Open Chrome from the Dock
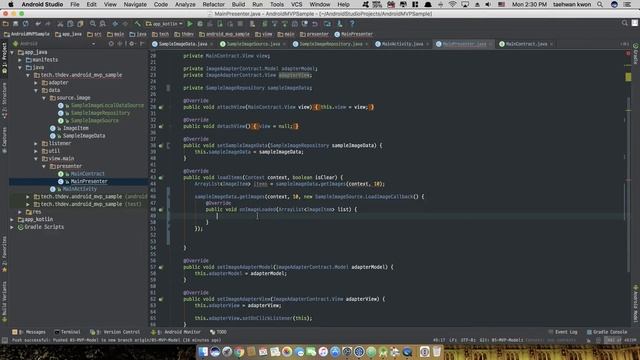The width and height of the screenshot is (640, 360). tap(239, 351)
